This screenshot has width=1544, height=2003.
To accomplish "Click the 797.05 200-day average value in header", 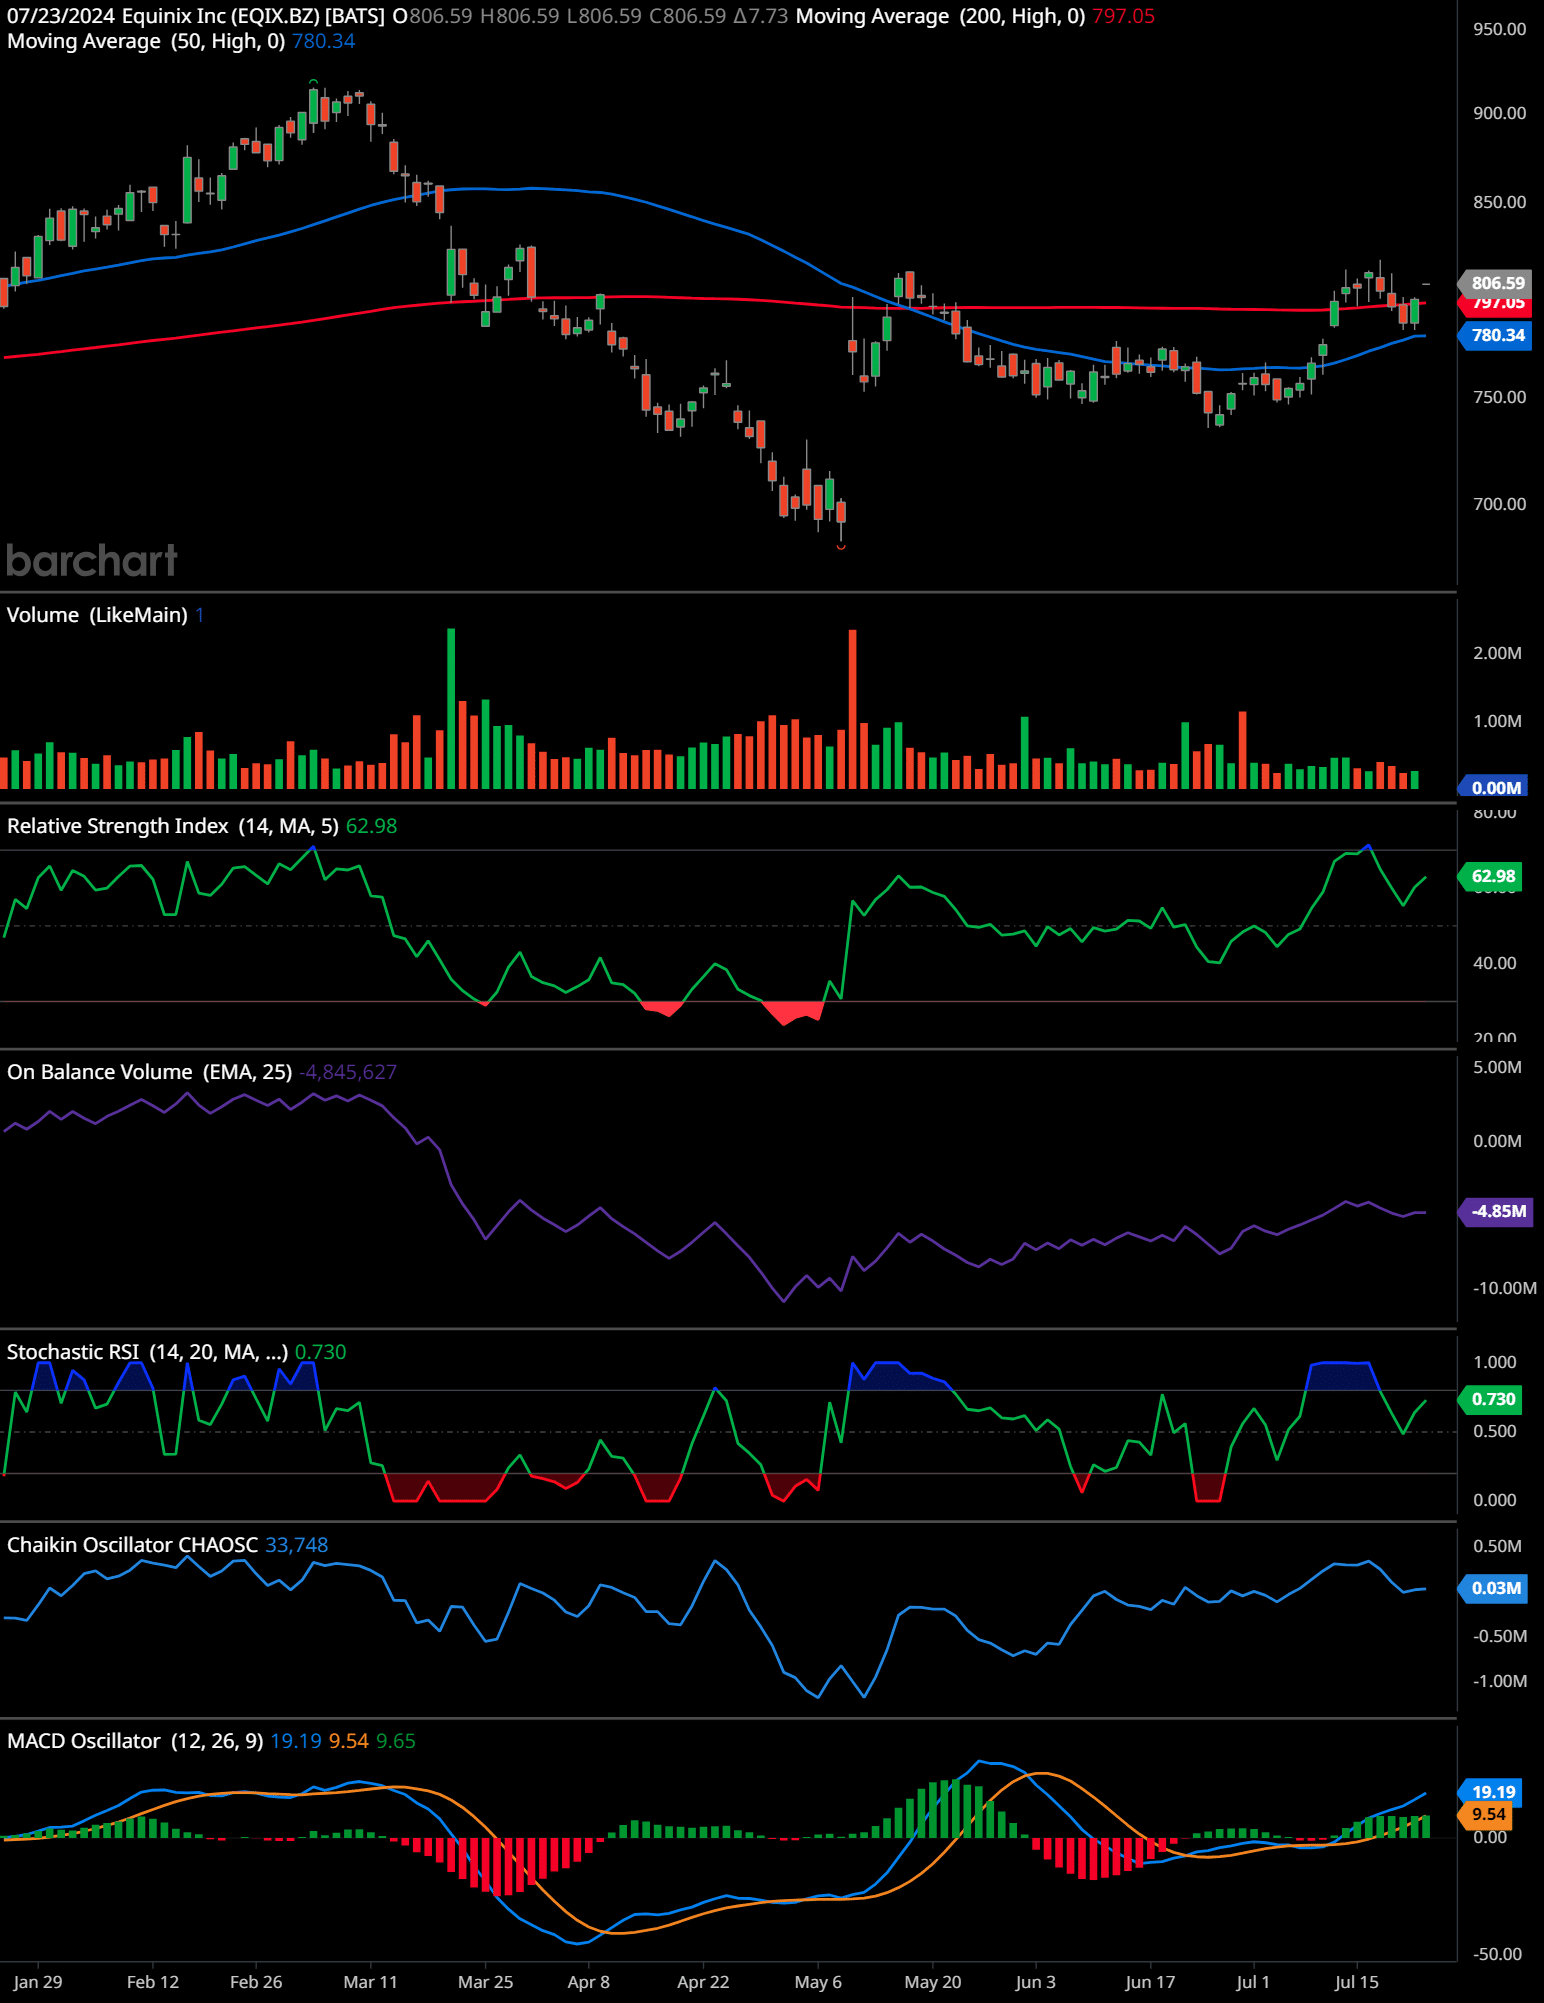I will (1123, 16).
